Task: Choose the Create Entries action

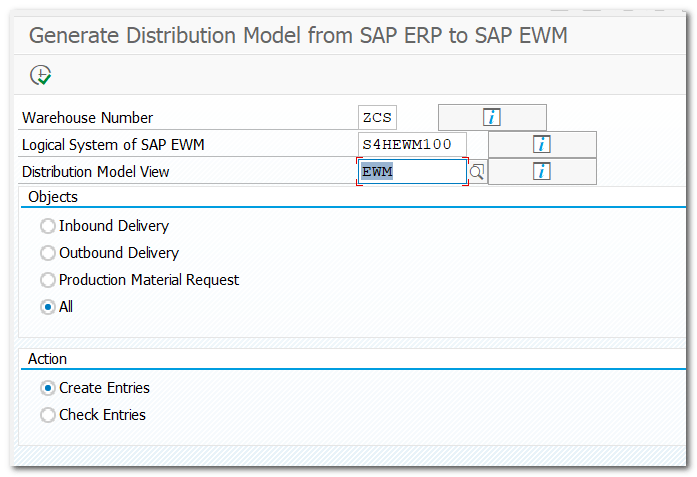Action: (48, 388)
